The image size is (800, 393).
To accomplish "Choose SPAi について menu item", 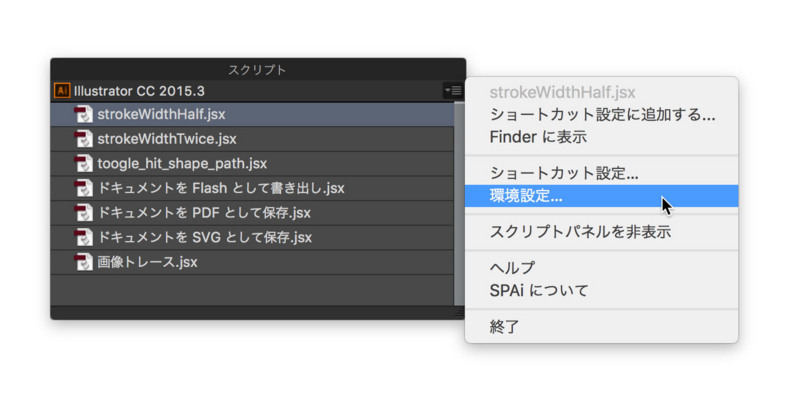I will tap(602, 291).
